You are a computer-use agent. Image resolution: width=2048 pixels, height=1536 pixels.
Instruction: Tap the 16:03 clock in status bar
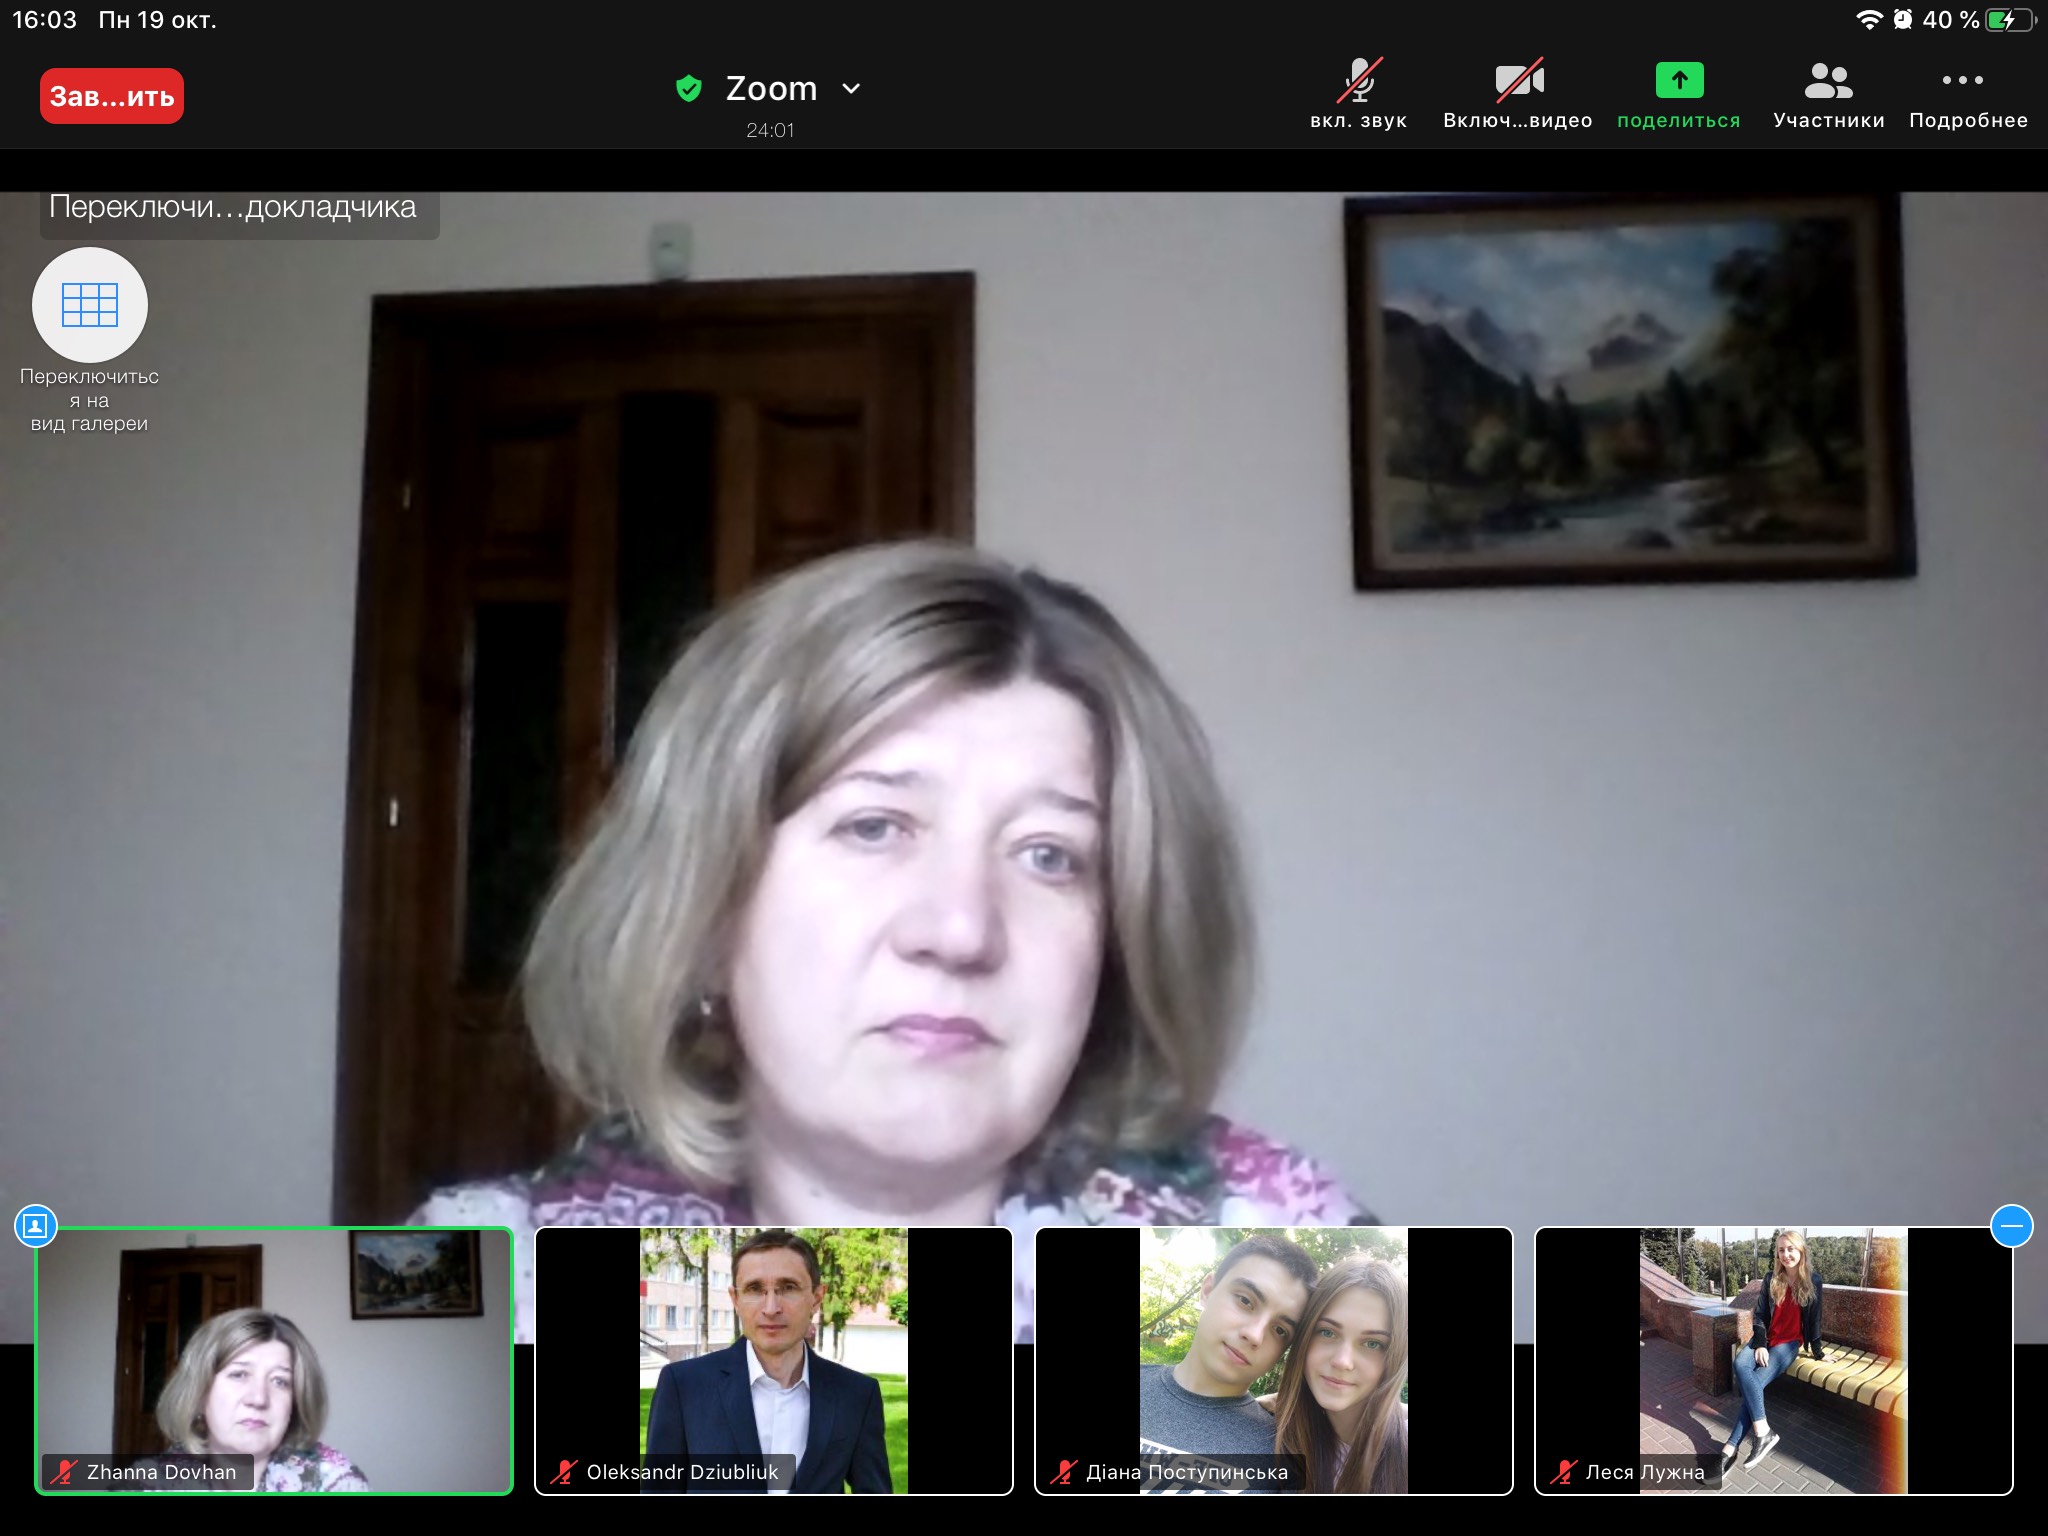coord(44,20)
